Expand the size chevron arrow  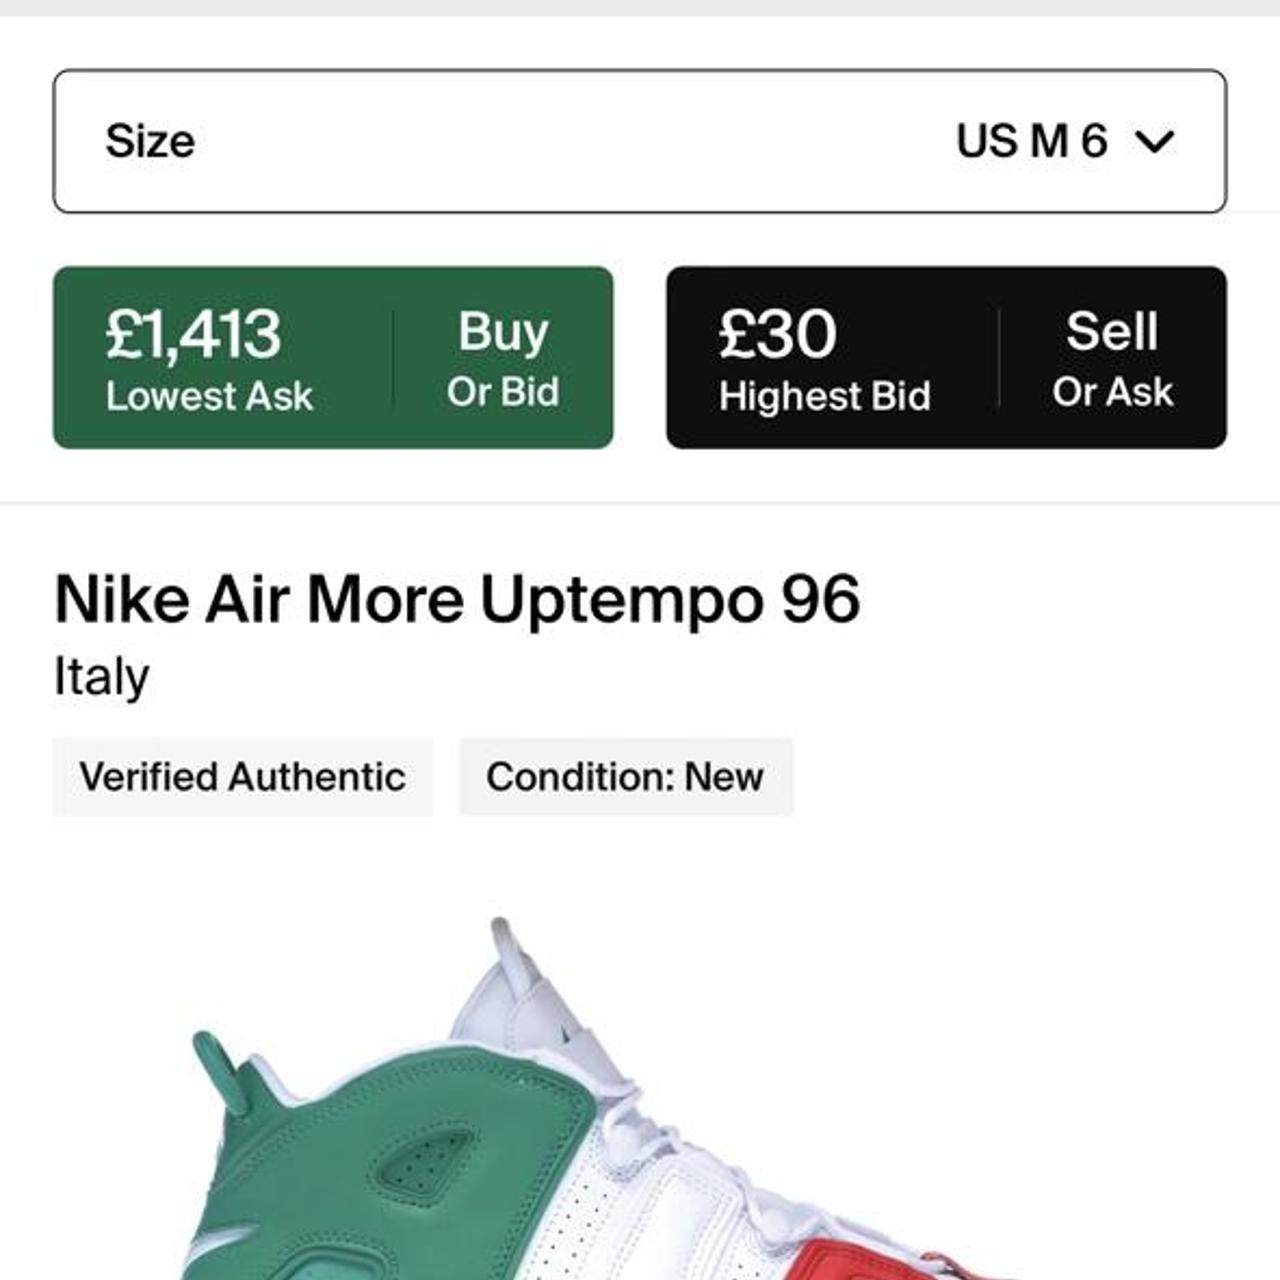1155,142
